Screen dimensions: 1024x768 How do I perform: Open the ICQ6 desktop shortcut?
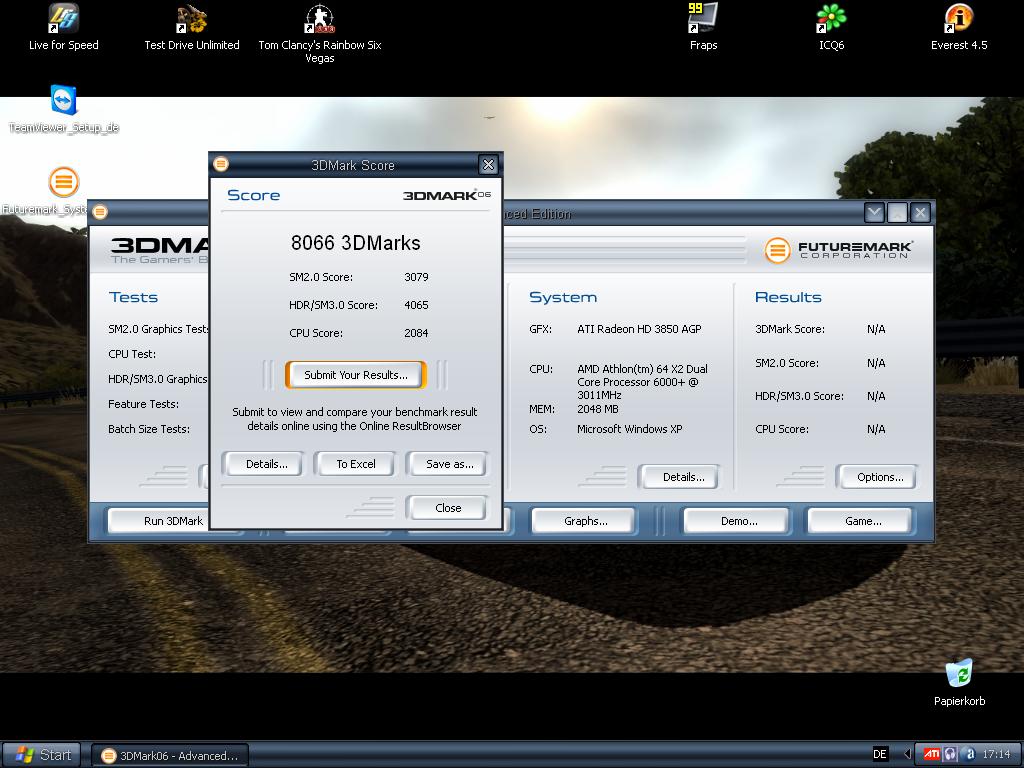point(831,27)
